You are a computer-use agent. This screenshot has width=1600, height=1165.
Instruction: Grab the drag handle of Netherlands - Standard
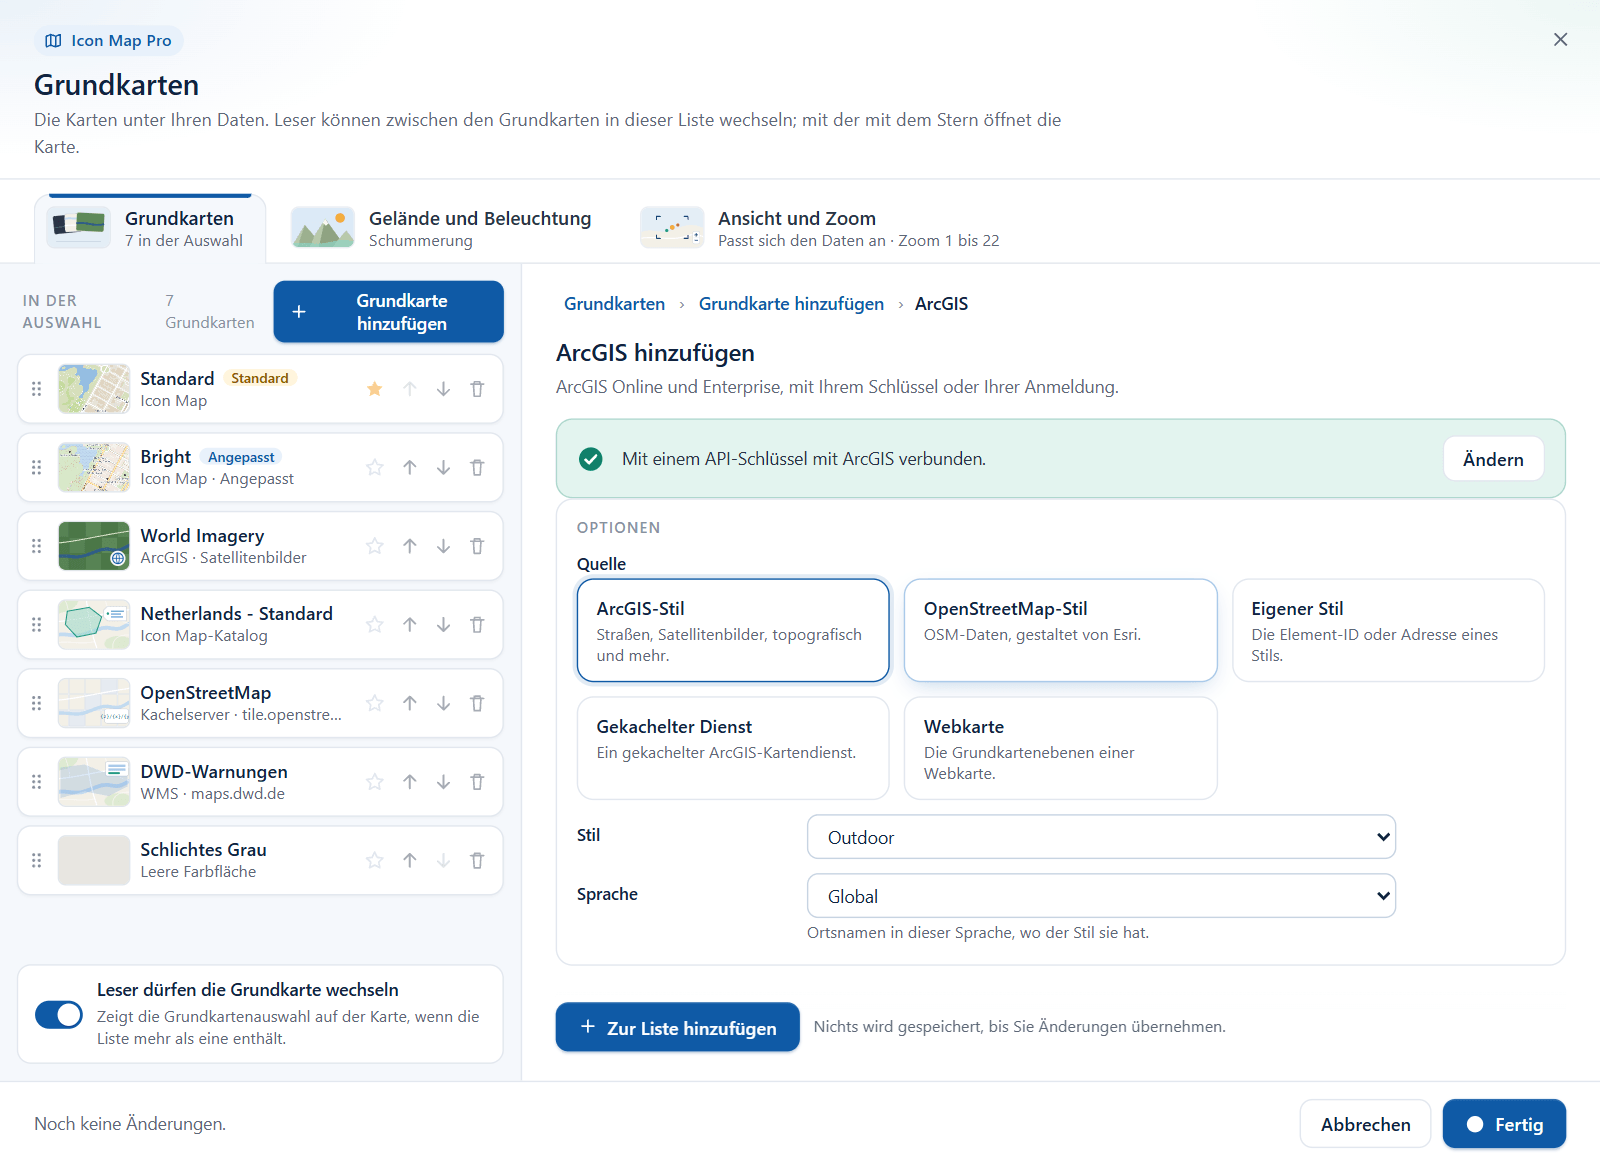point(37,624)
